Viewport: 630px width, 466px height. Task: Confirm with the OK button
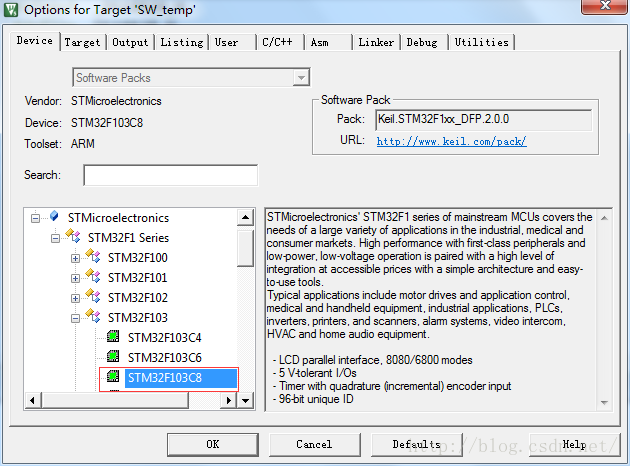213,444
